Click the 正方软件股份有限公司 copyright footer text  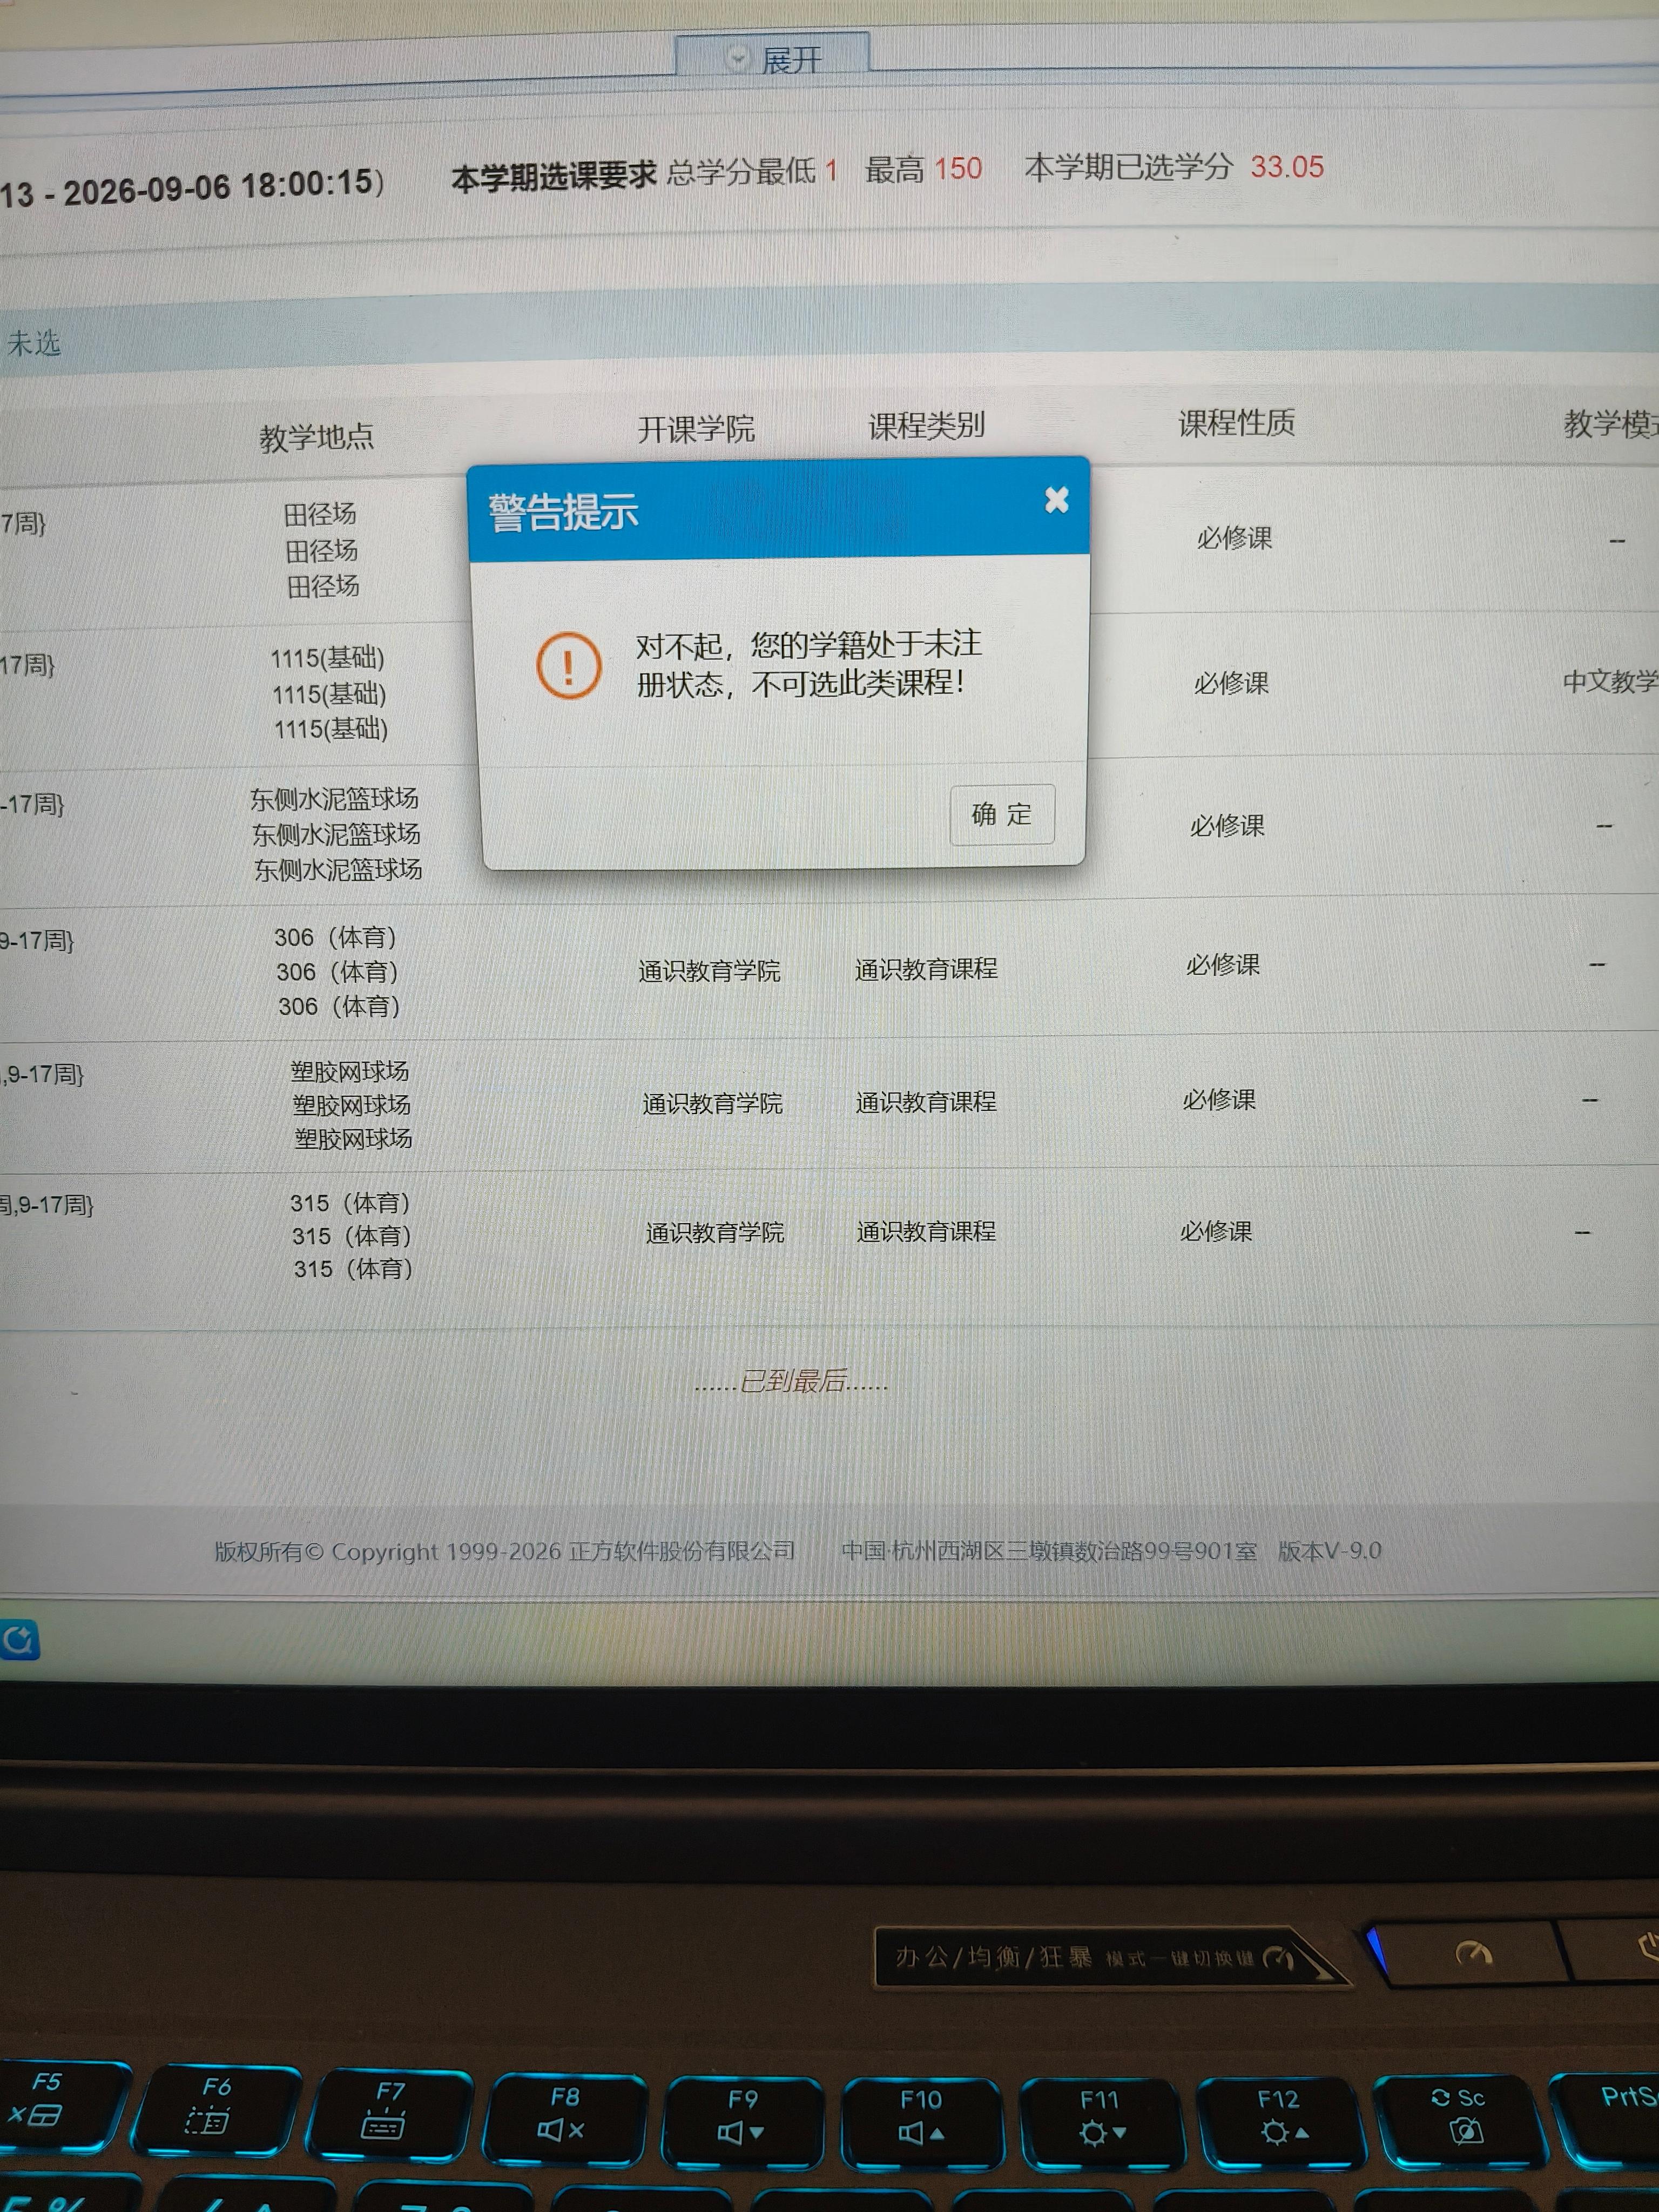tap(682, 1551)
